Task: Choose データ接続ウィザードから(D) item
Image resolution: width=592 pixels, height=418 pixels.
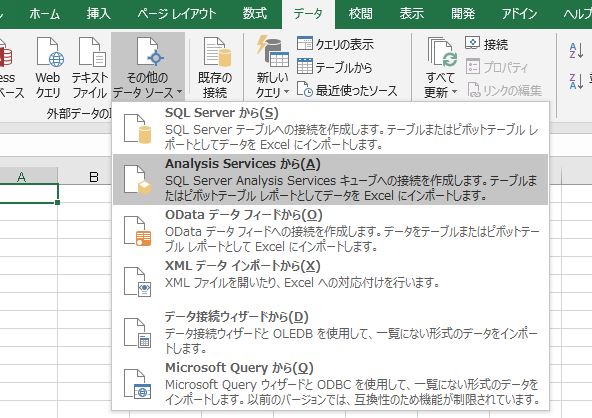Action: point(330,332)
